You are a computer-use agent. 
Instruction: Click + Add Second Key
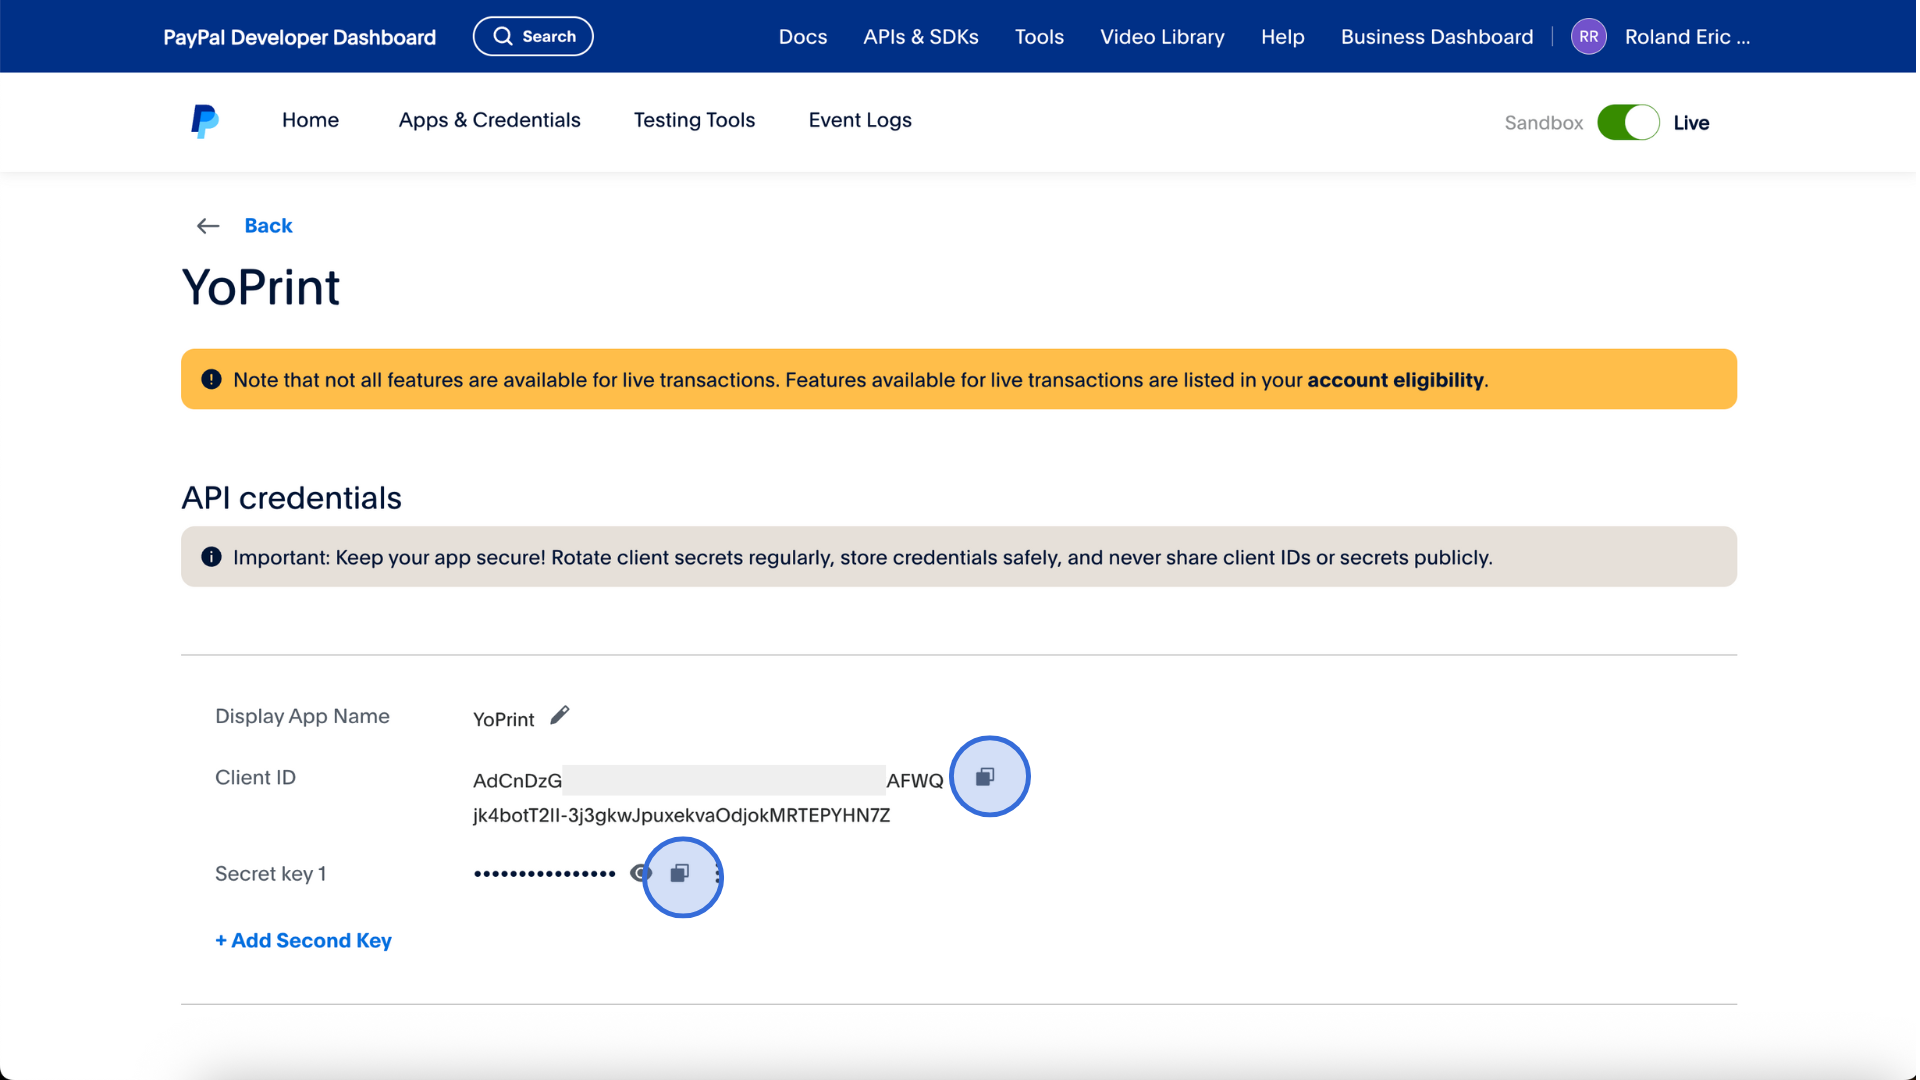(x=303, y=941)
